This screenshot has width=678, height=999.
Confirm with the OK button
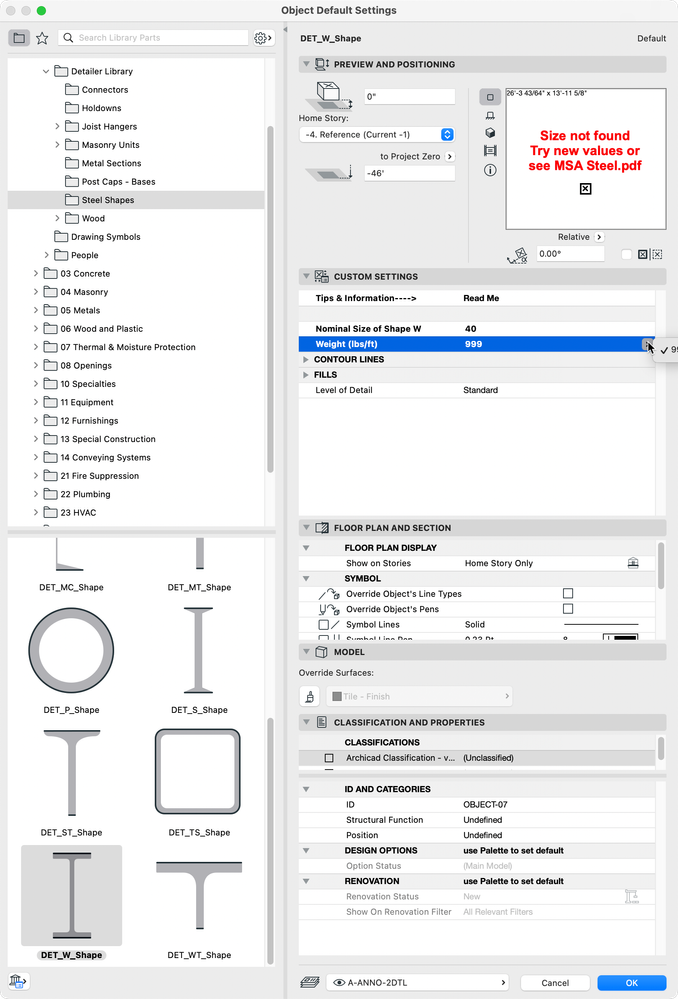pos(631,982)
